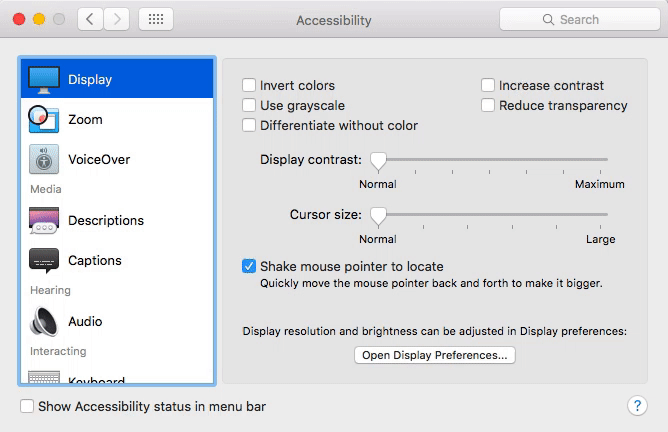Go back with the left arrow button
668x432 pixels.
point(90,19)
